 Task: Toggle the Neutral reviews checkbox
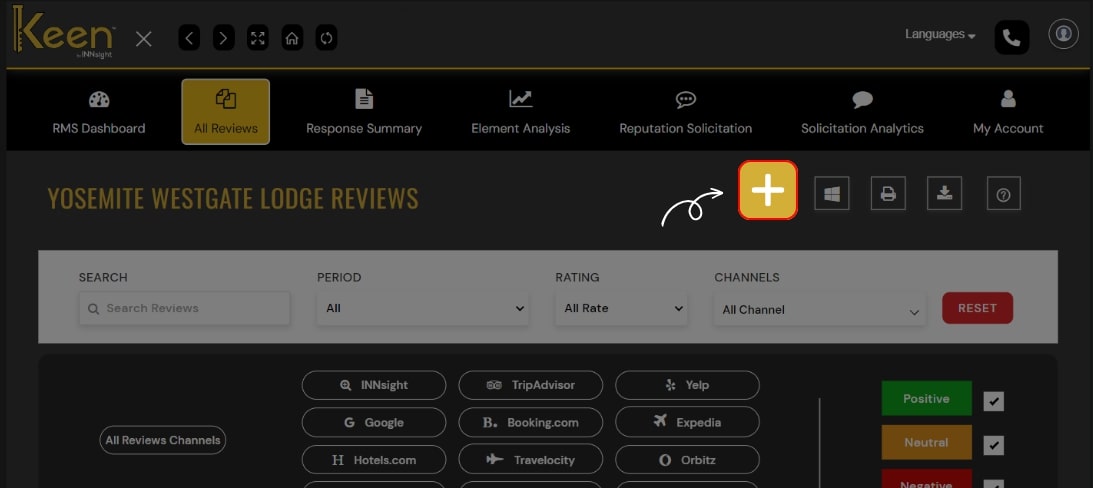(994, 445)
